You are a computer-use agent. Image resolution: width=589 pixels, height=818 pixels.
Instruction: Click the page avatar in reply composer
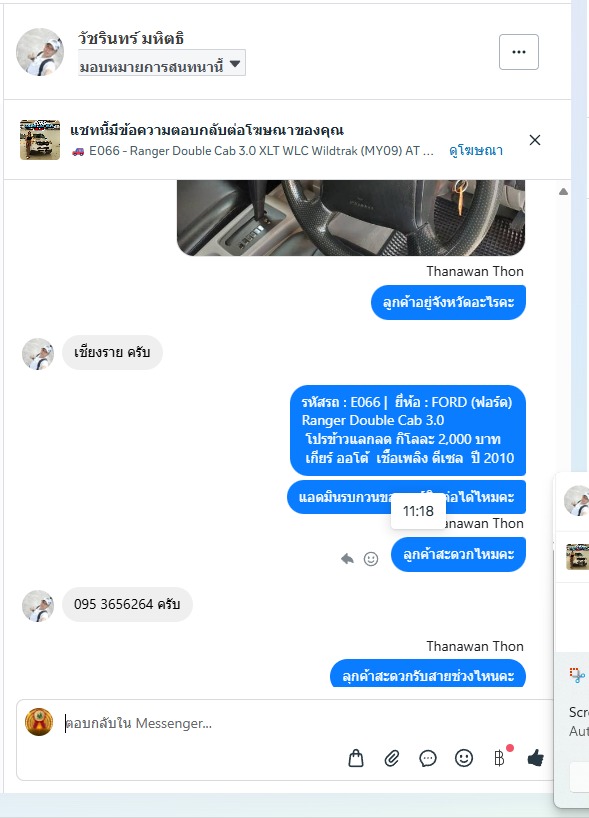click(x=39, y=721)
